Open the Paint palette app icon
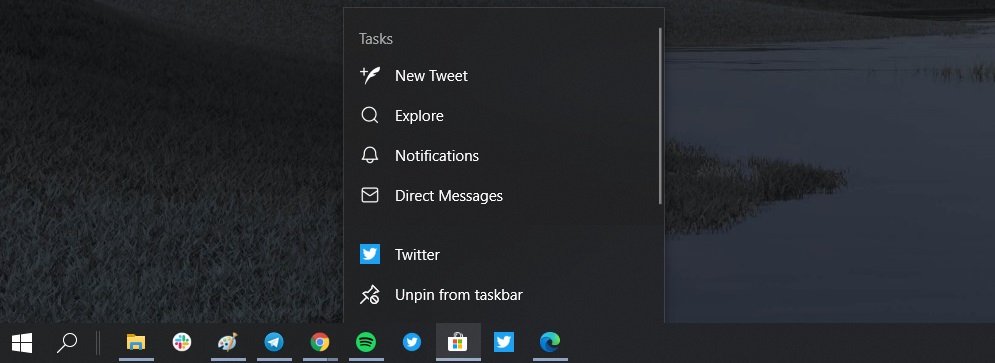The width and height of the screenshot is (995, 363). coord(228,343)
